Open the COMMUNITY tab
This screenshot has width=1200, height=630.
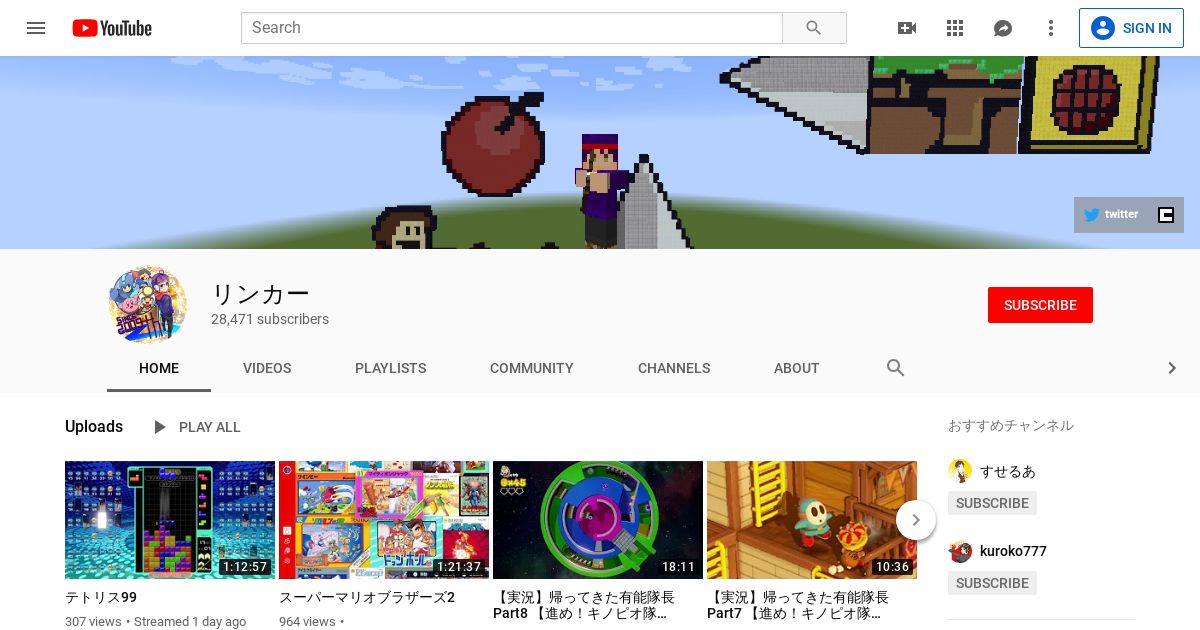(532, 368)
